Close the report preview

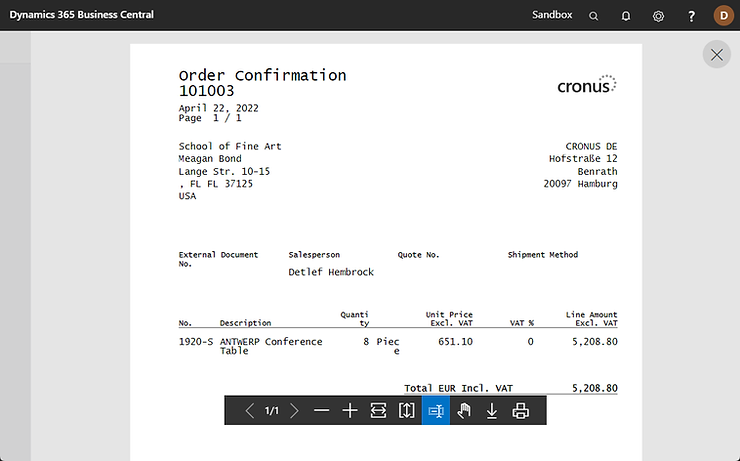pyautogui.click(x=716, y=55)
